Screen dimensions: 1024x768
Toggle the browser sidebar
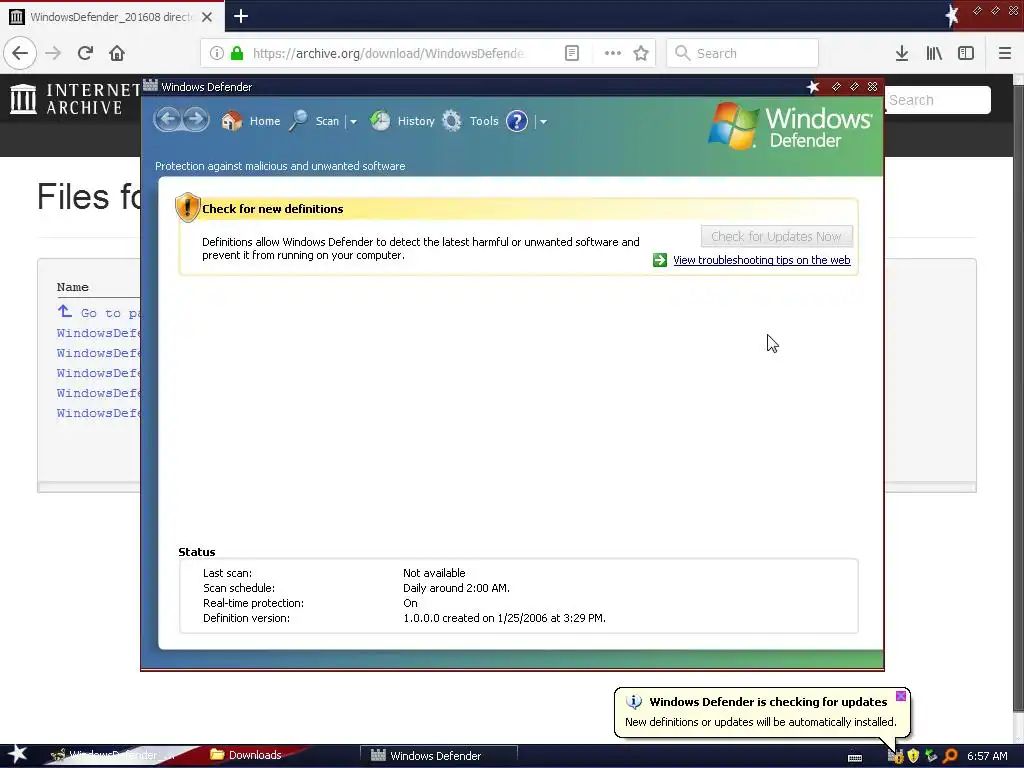tap(966, 53)
